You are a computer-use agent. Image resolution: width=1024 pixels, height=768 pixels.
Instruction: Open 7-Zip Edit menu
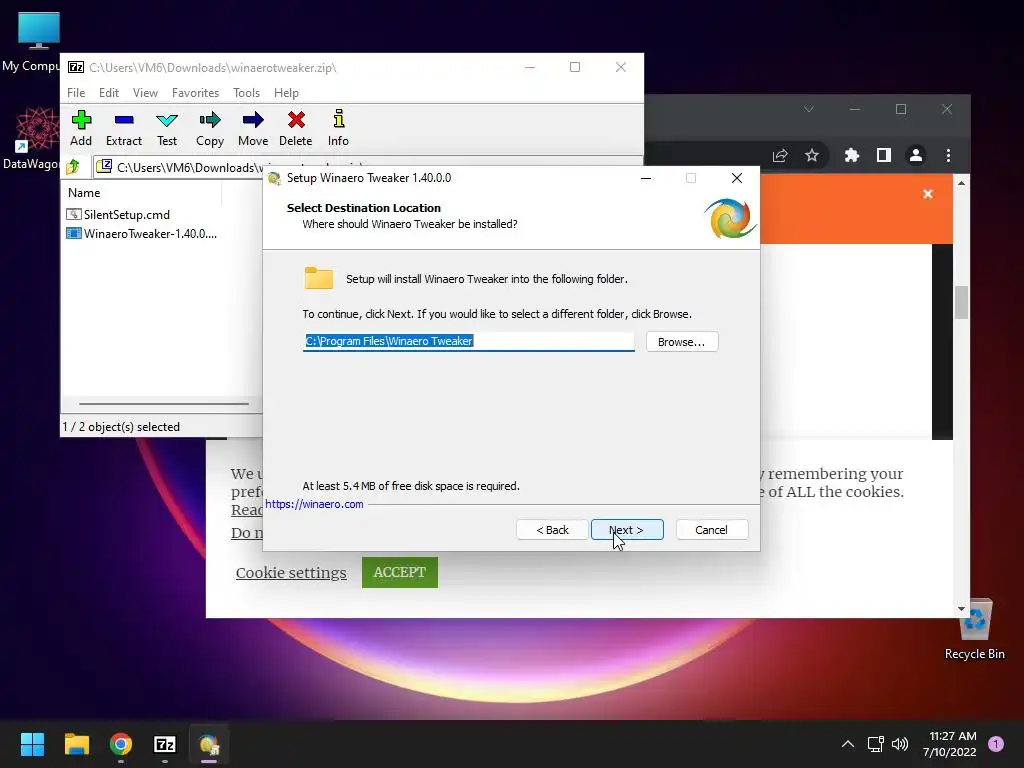(x=108, y=93)
